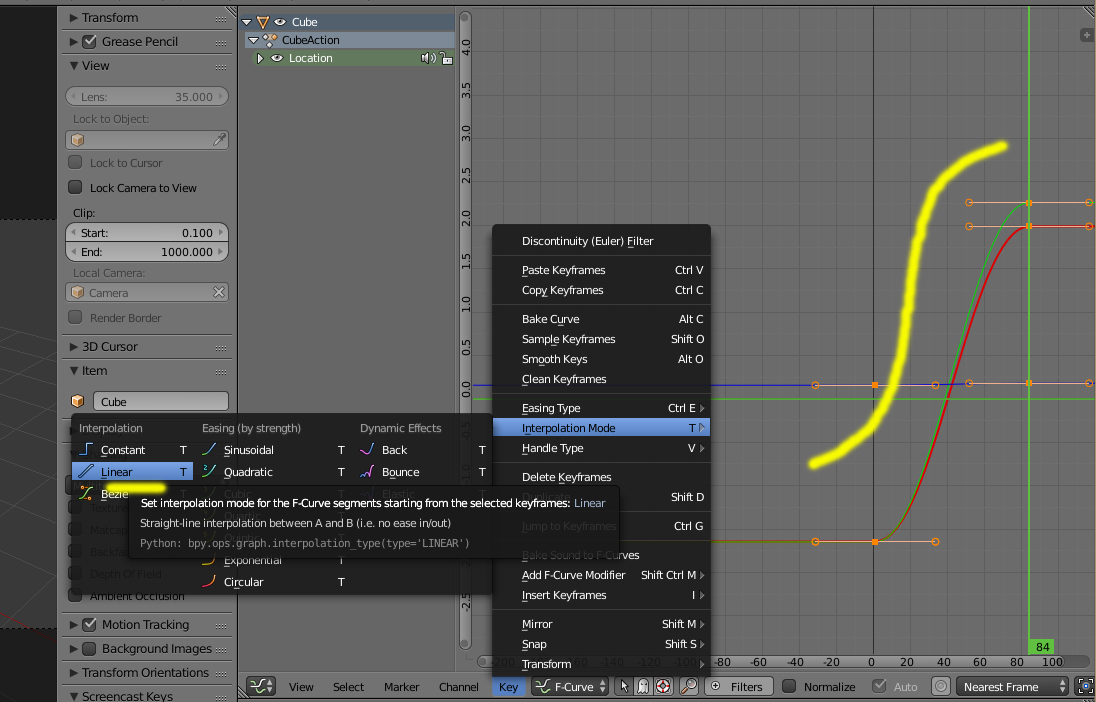Enable the Normalize checkbox
Image resolution: width=1096 pixels, height=702 pixels.
(789, 686)
